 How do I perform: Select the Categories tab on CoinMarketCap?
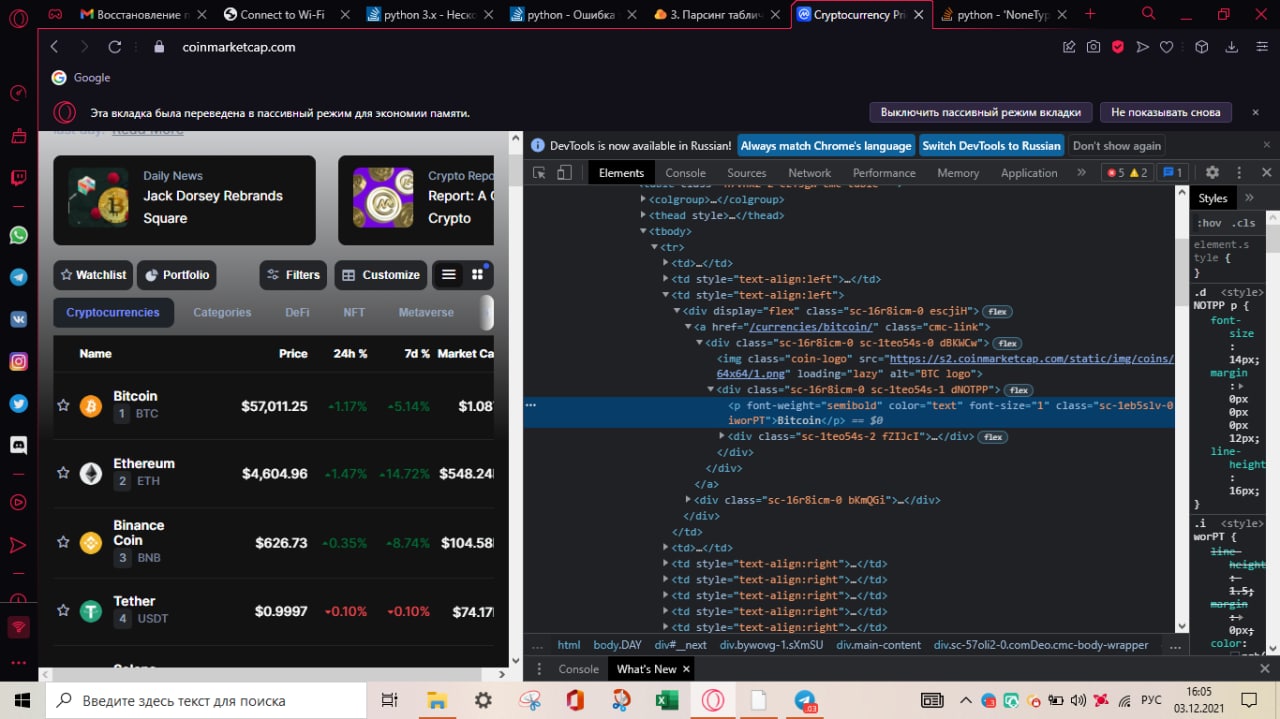[x=222, y=312]
